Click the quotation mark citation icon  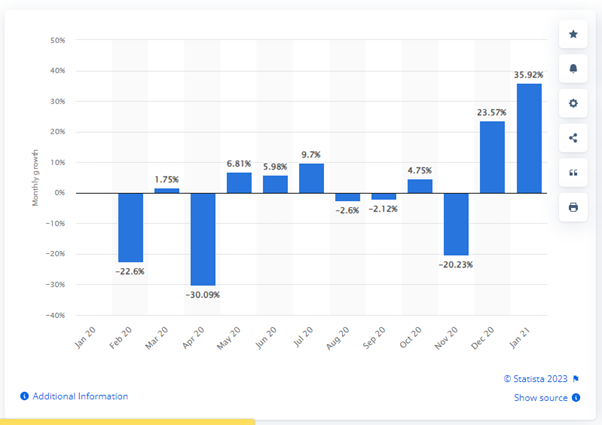pos(573,173)
